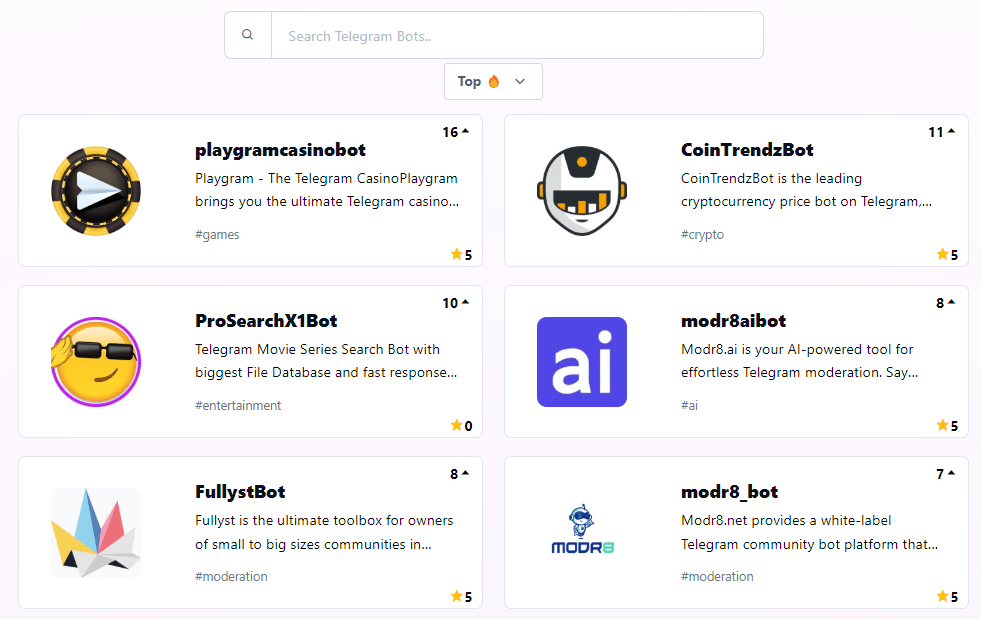Viewport: 981px width, 619px height.
Task: Click the playgramcasinobot casino chip logo
Action: [x=96, y=191]
